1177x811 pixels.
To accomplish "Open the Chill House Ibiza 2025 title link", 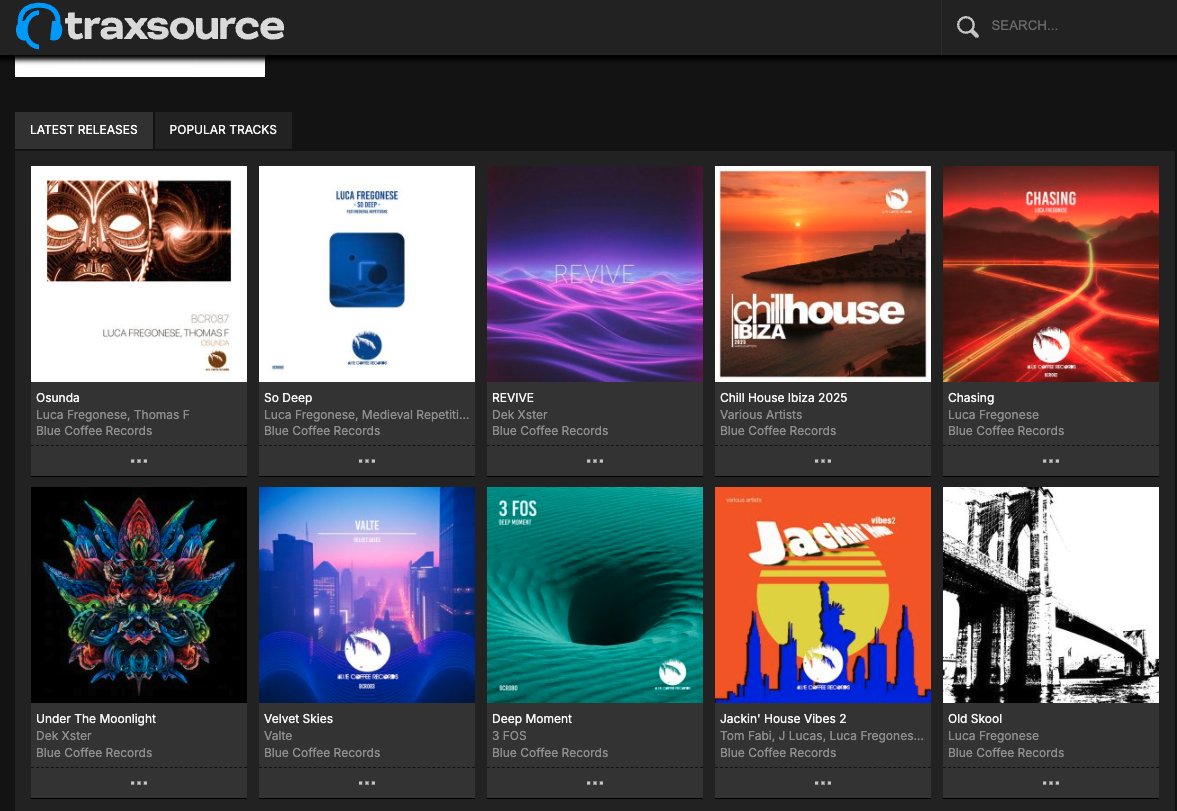I will click(784, 398).
